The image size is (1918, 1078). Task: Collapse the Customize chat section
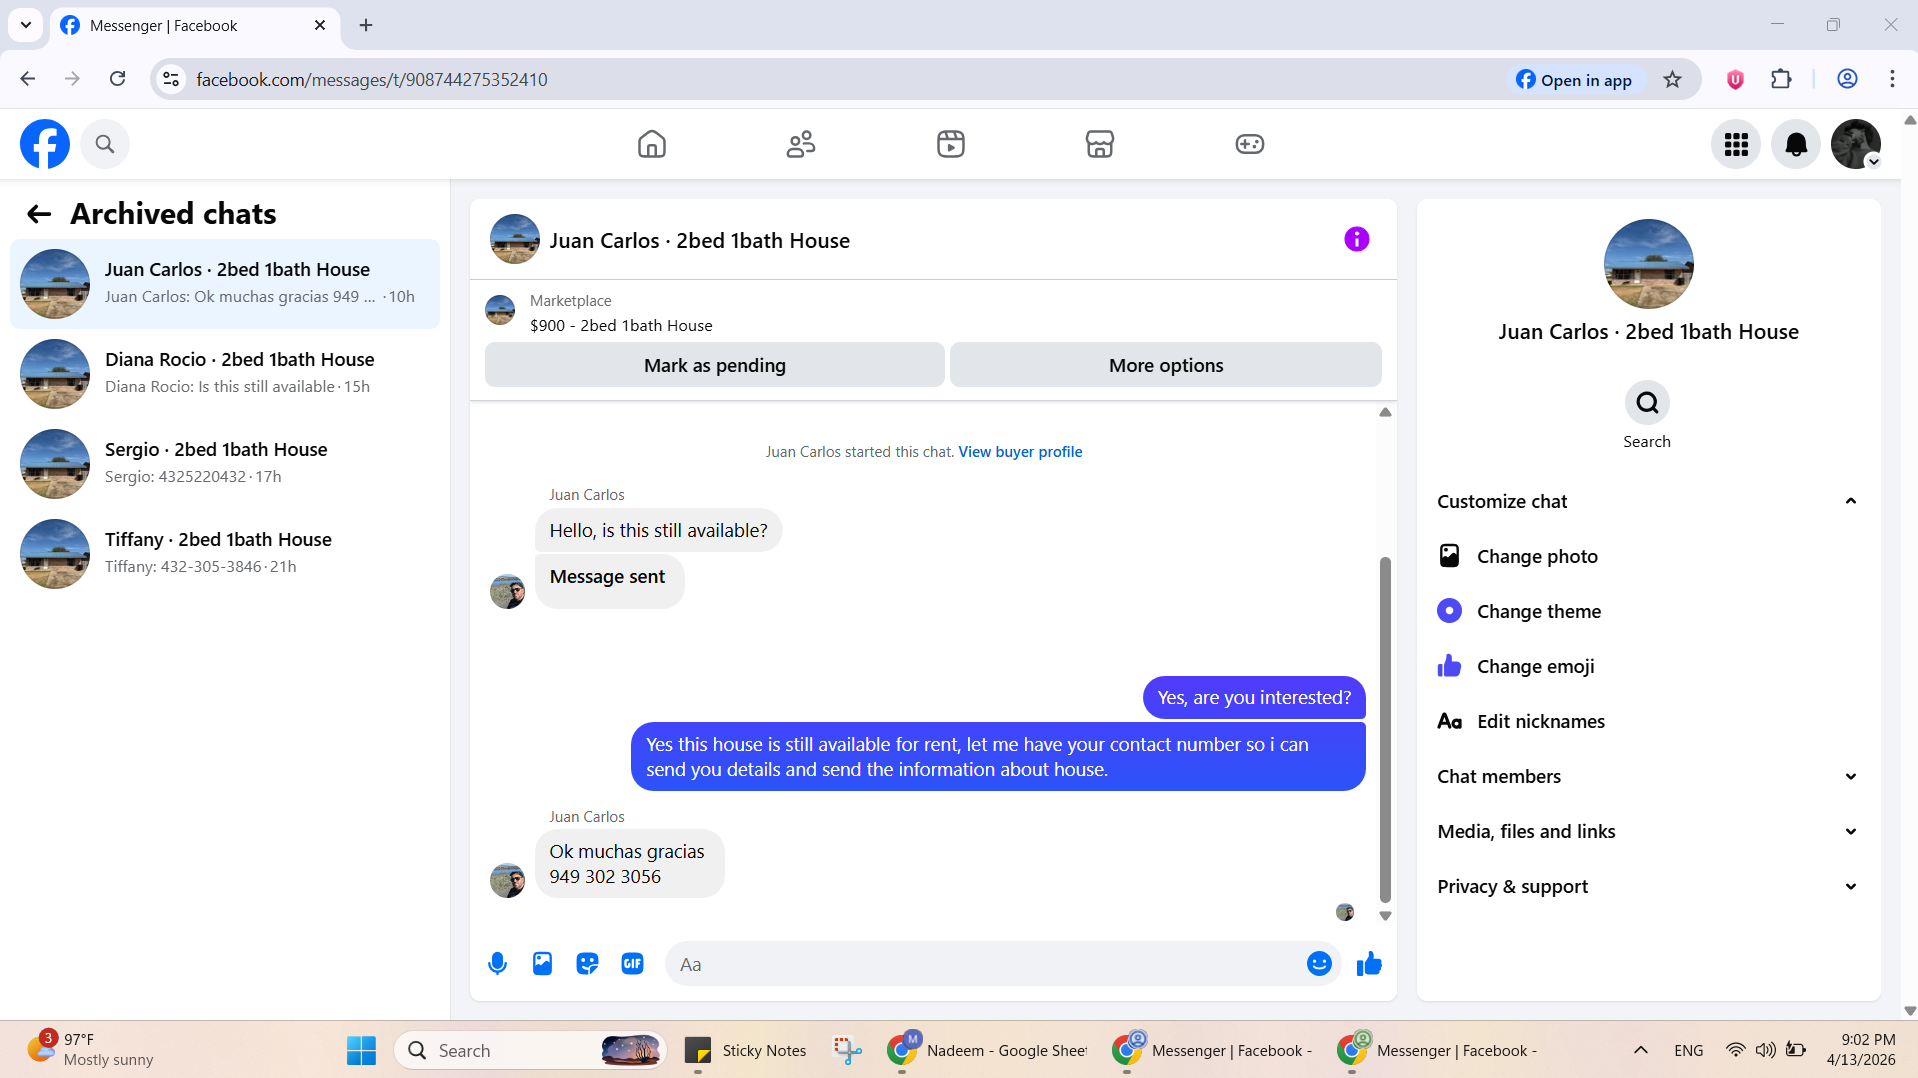point(1648,501)
